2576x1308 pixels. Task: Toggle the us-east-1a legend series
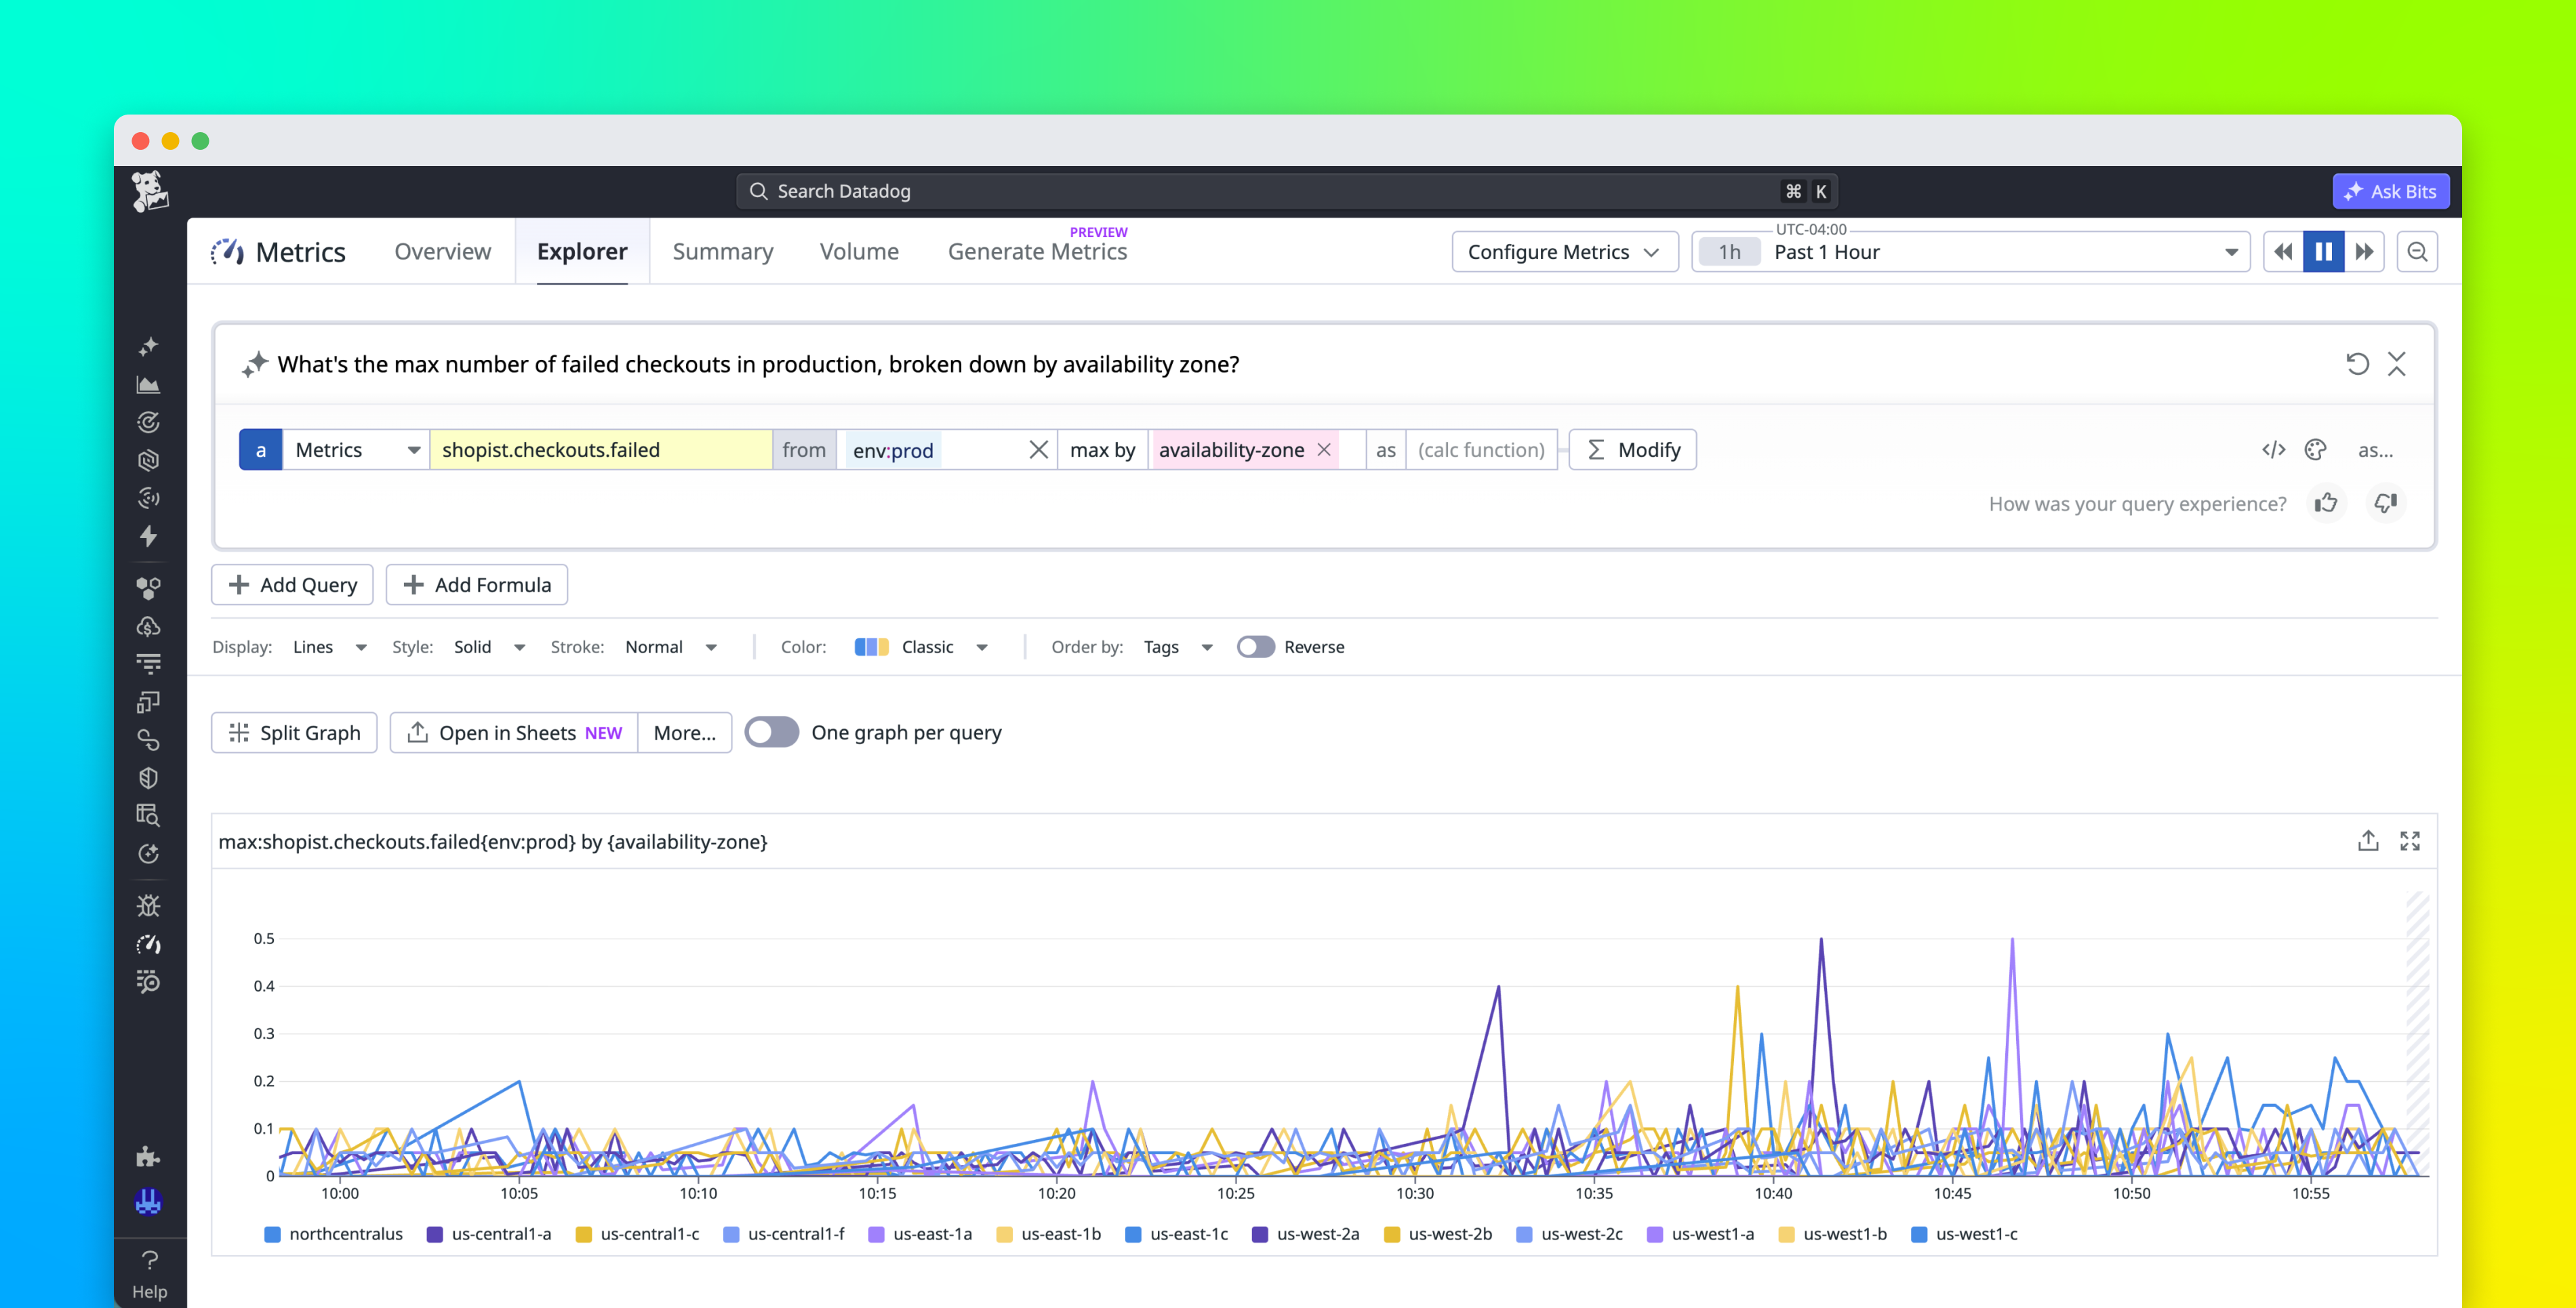point(920,1234)
